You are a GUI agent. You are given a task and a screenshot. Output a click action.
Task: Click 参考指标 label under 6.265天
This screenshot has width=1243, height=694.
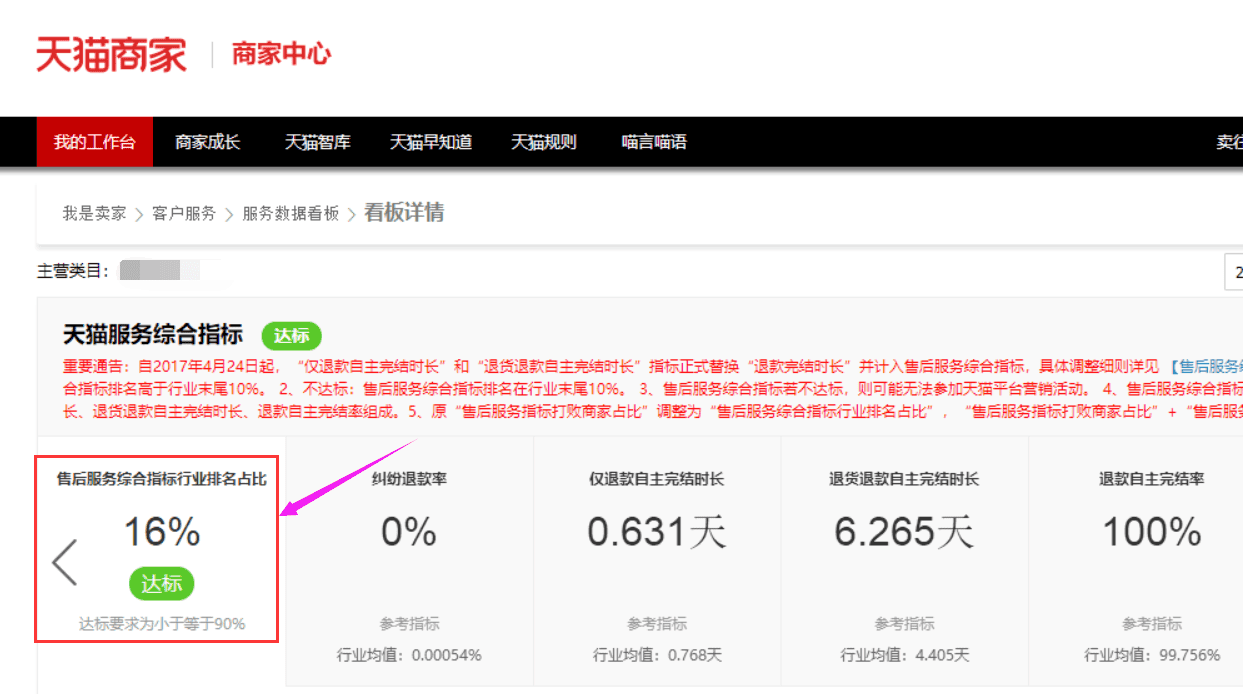tap(904, 624)
